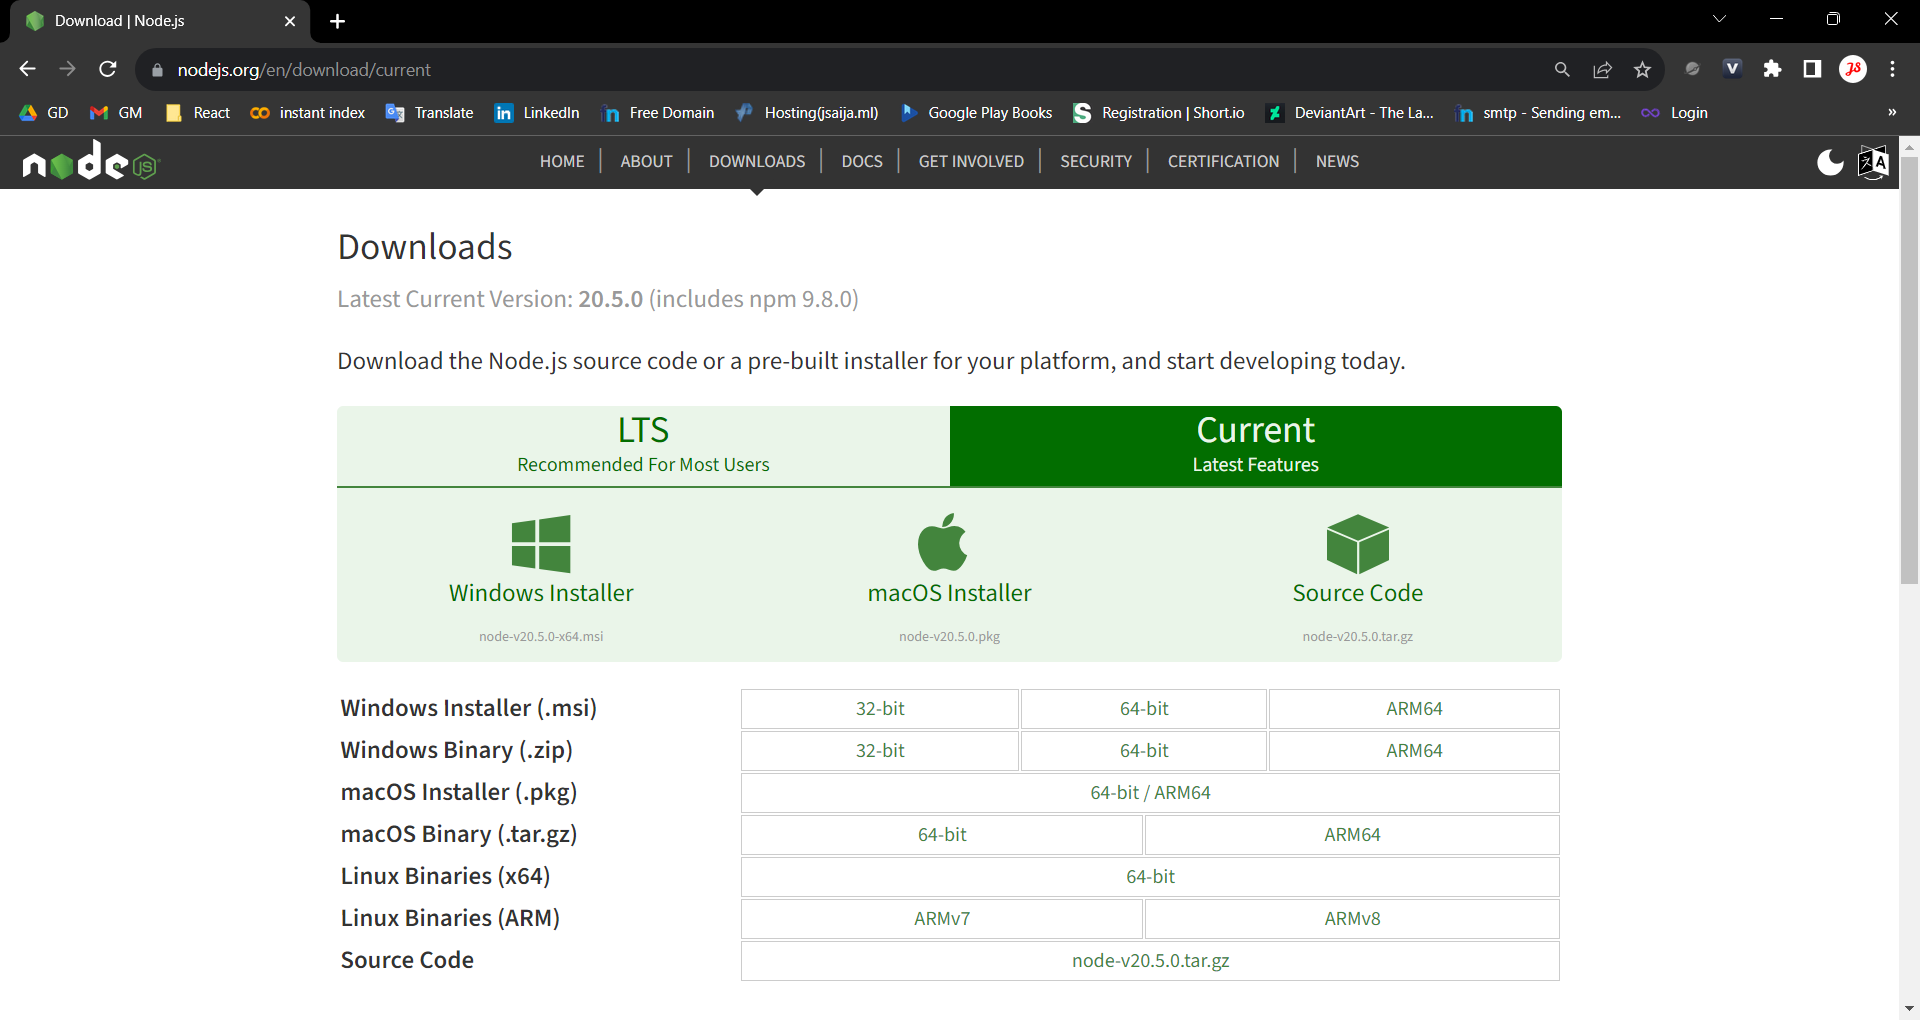
Task: Switch to the LTS Recommended For Most Users tab
Action: click(x=643, y=446)
